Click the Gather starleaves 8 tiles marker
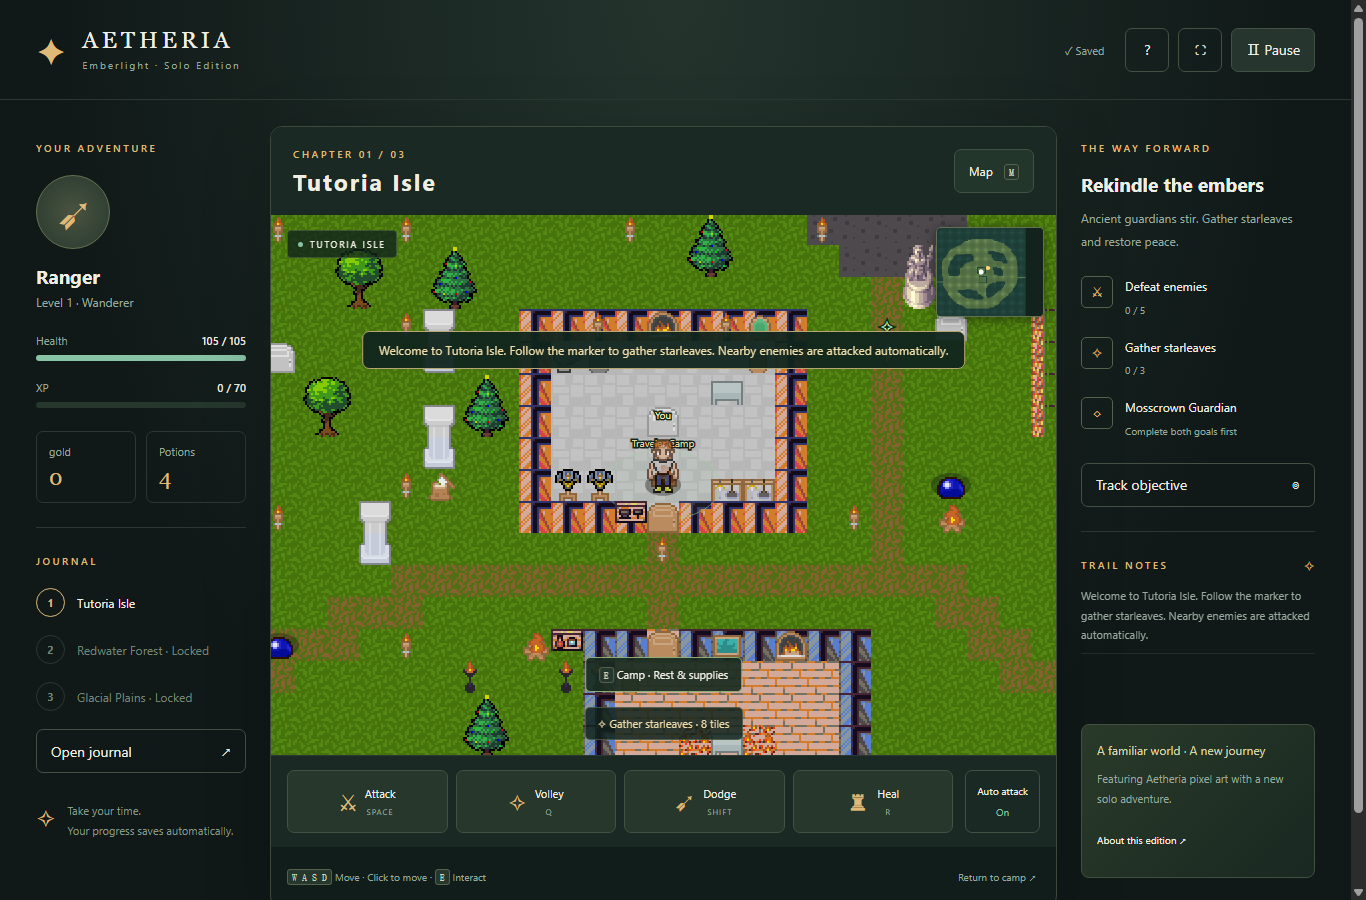 pyautogui.click(x=664, y=724)
